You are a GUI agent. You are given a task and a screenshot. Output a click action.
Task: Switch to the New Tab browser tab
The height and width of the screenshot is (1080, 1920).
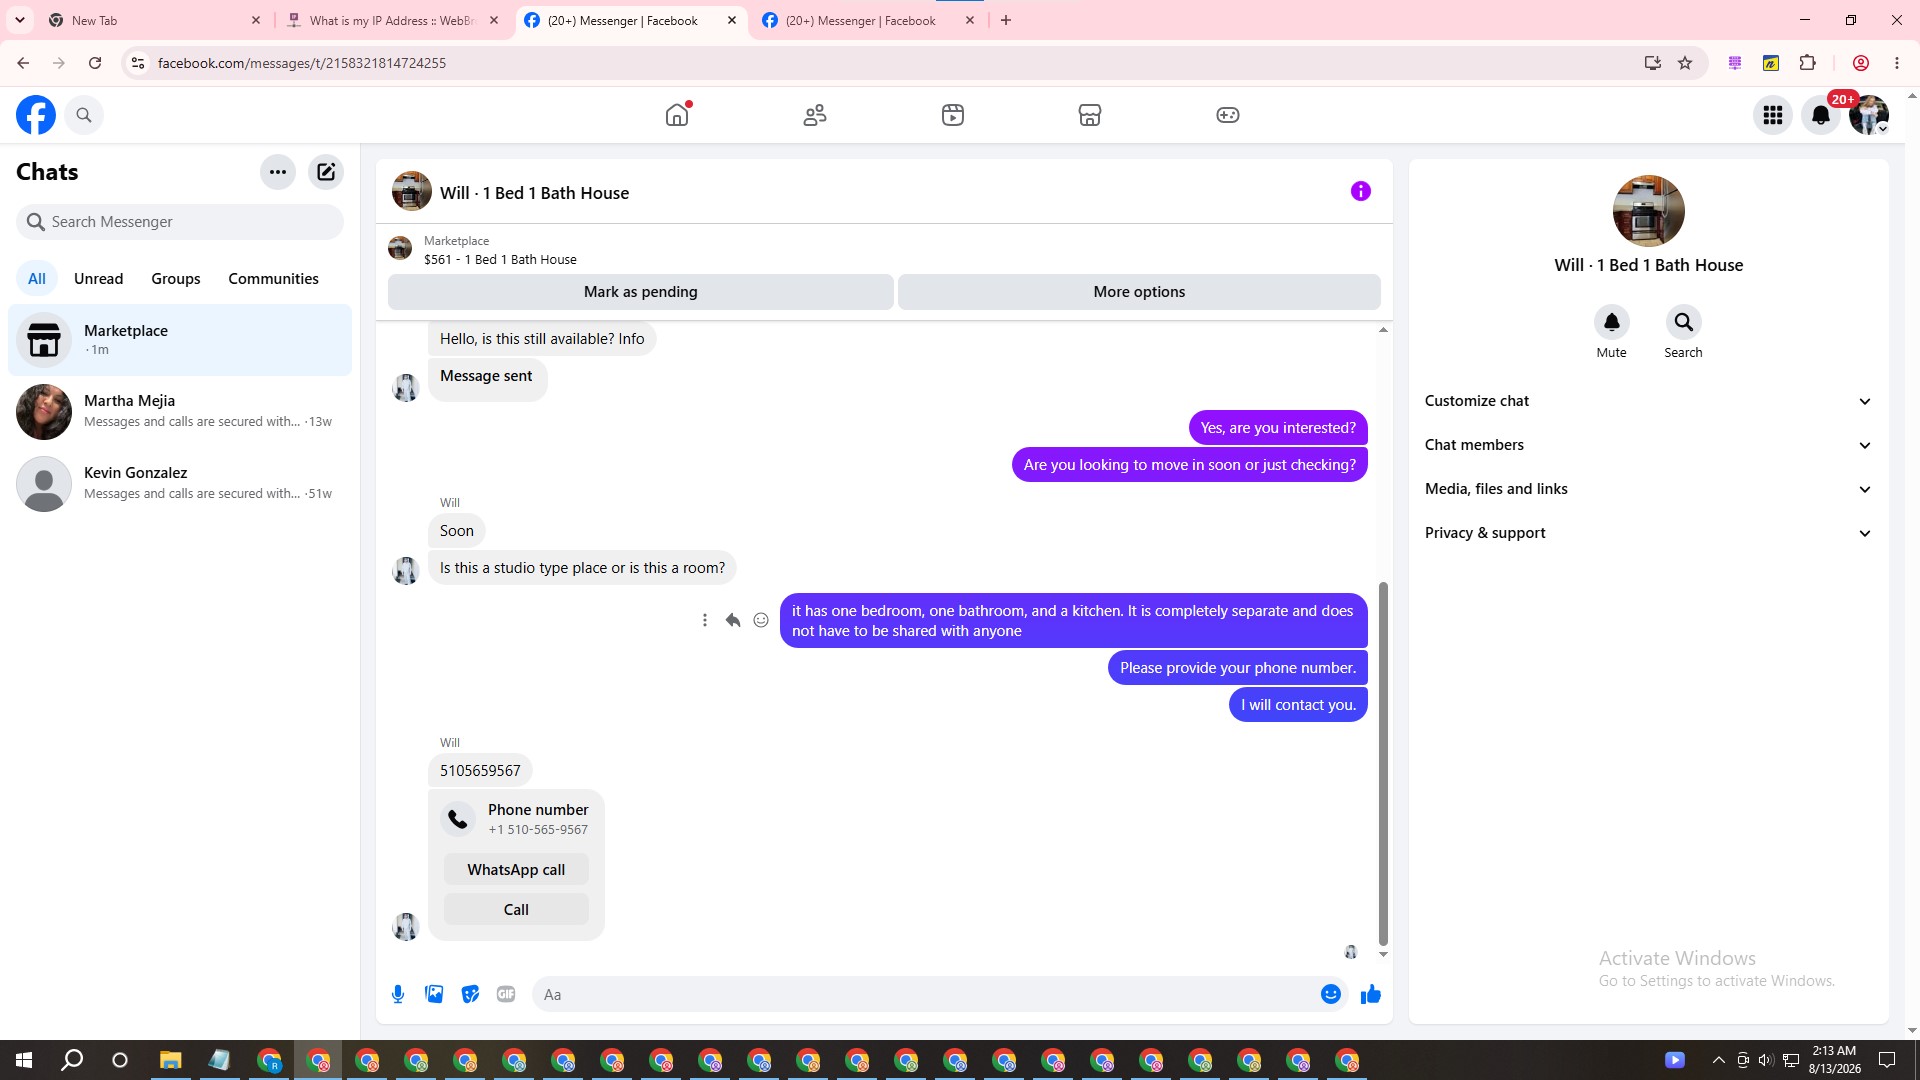tap(154, 20)
